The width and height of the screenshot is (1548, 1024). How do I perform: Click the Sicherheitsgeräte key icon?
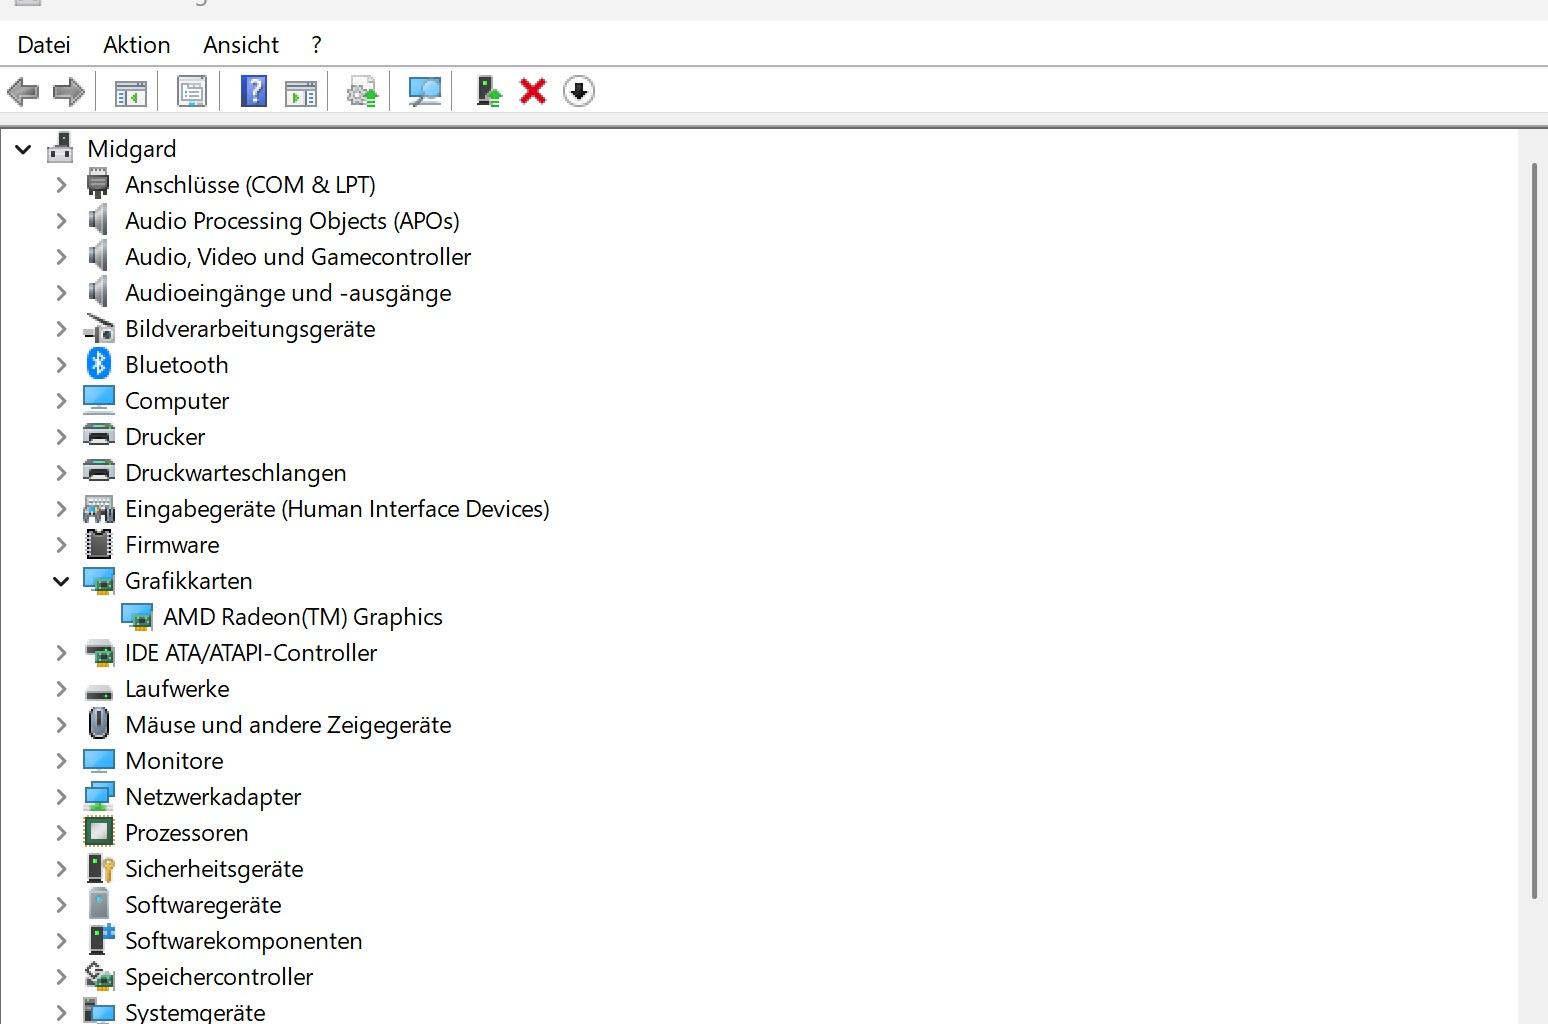99,868
